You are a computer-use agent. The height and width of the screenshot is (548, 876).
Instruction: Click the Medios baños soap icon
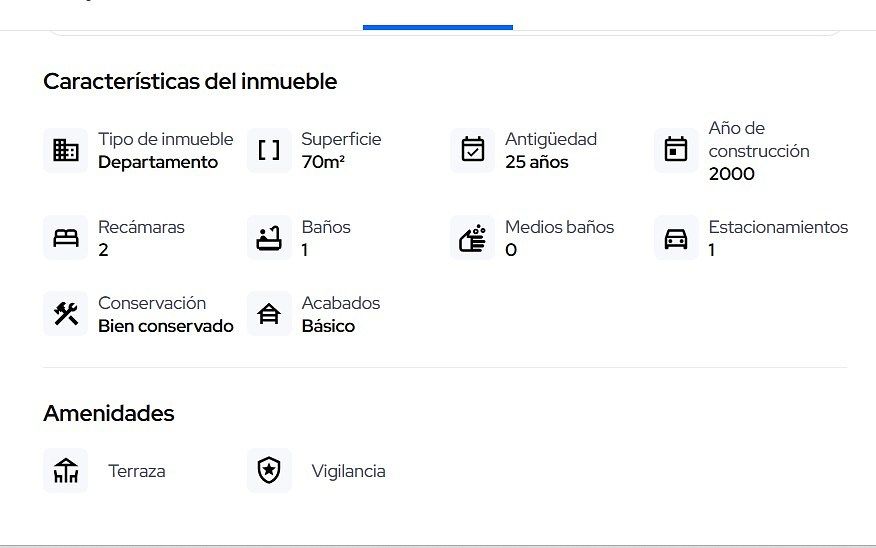tap(473, 238)
